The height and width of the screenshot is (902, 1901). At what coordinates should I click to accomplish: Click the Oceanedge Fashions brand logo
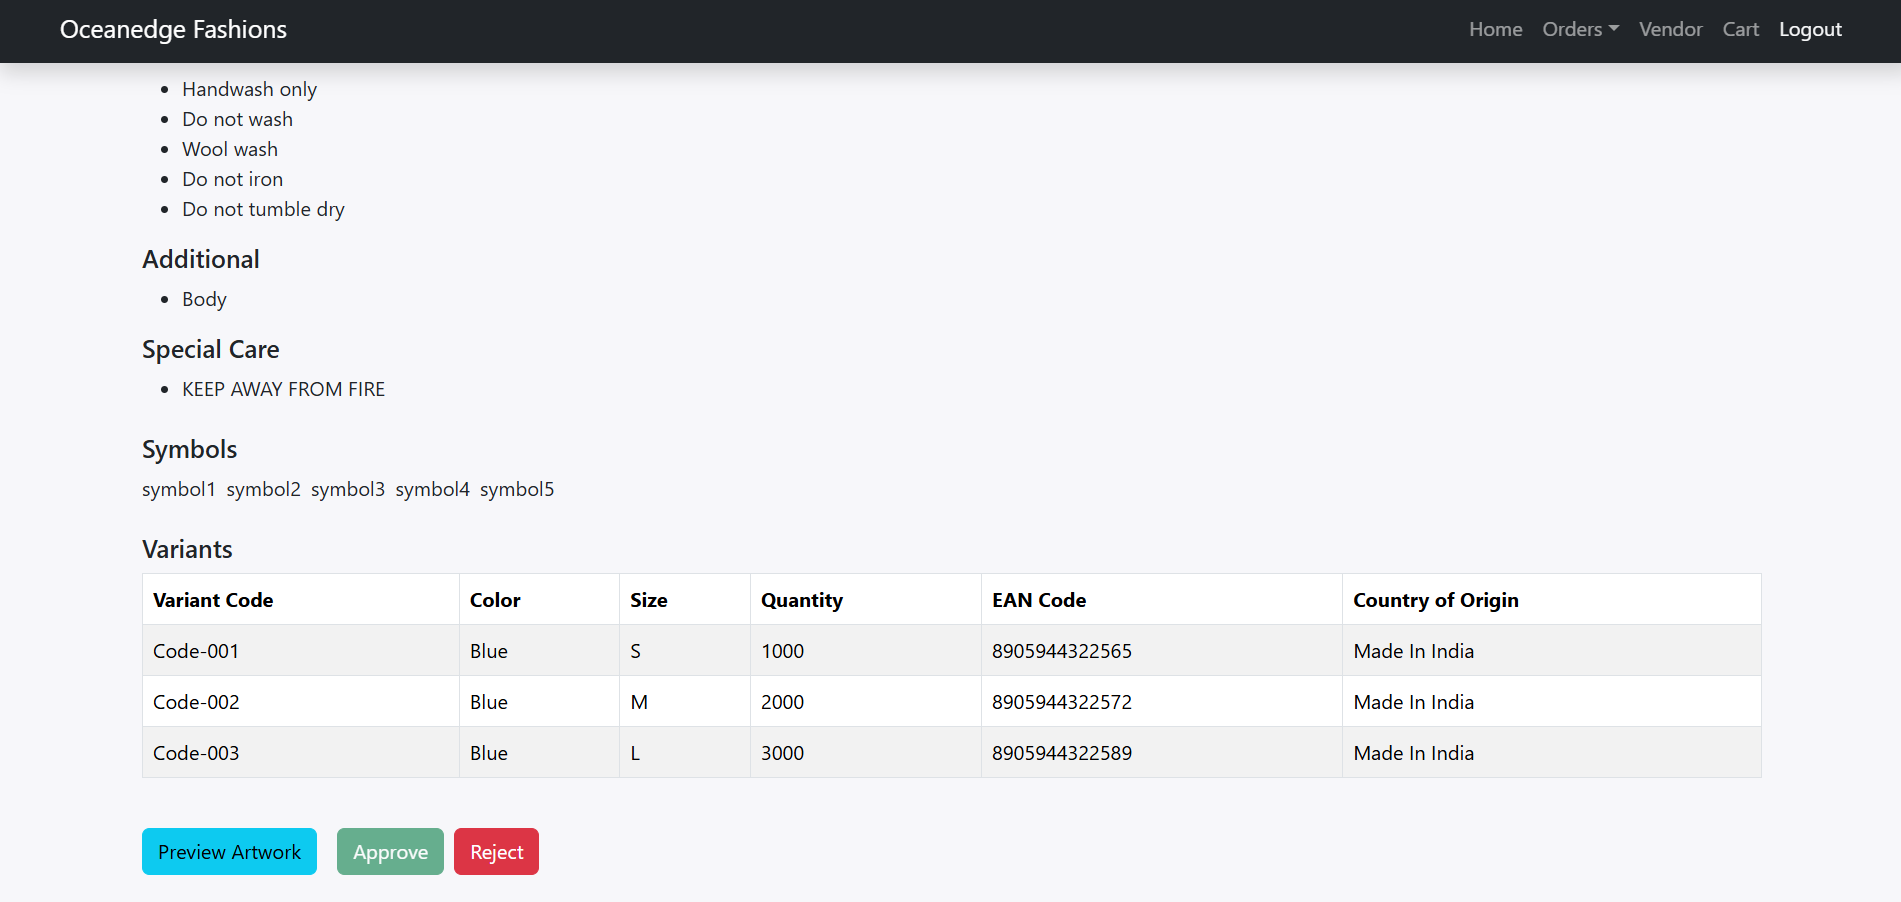173,30
